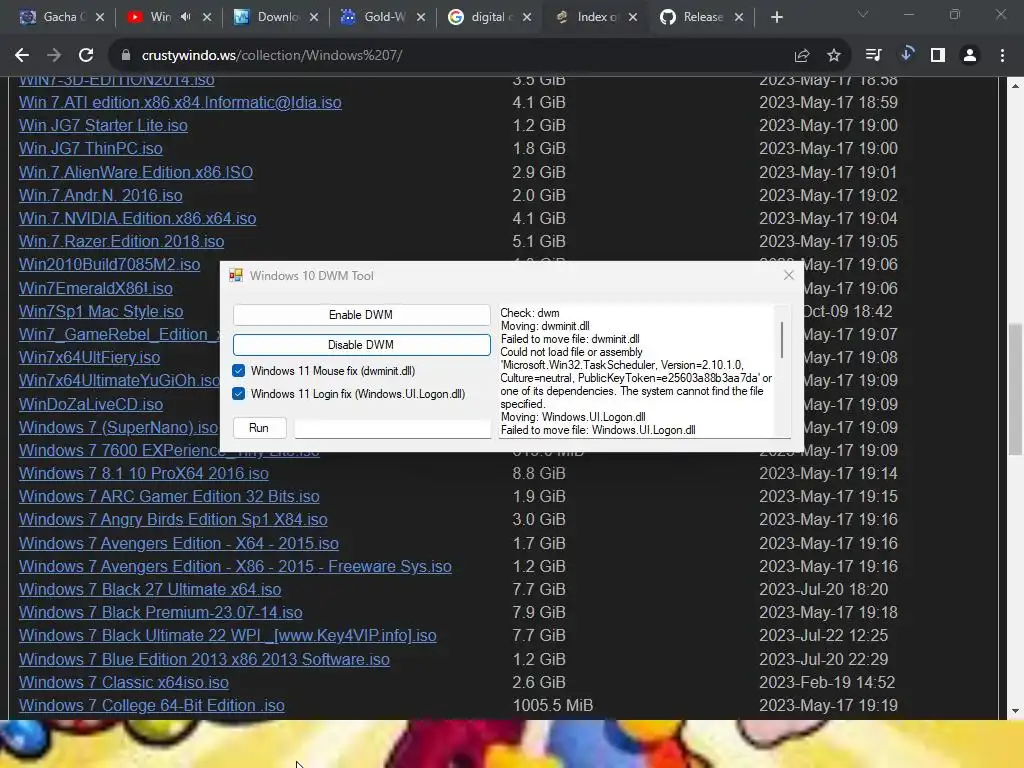Screen dimensions: 1024x768
Task: Open Win.7.NVIDIA.Edition.x86.x64.iso link
Action: (137, 218)
